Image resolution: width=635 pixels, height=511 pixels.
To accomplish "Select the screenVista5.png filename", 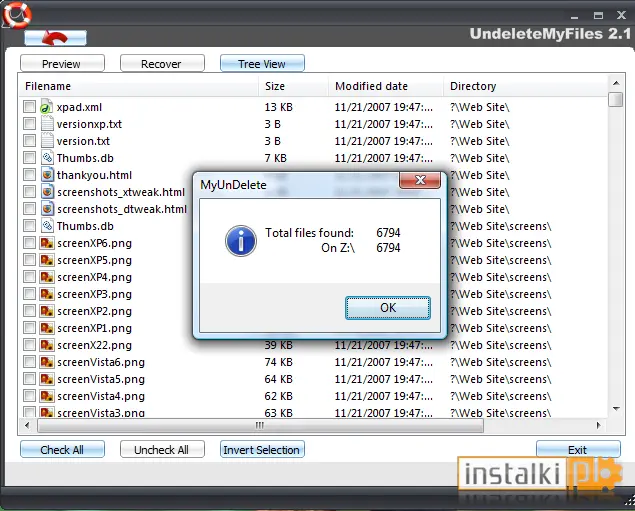I will [x=101, y=379].
